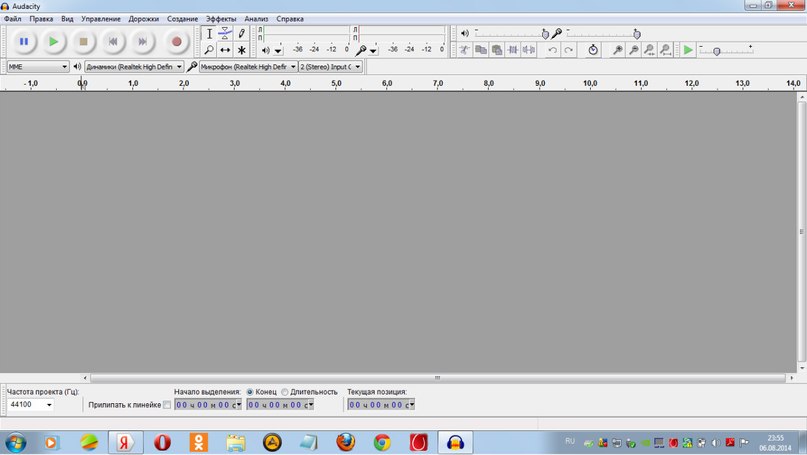Click the Cut scissors icon
This screenshot has width=807, height=455.
[x=465, y=50]
